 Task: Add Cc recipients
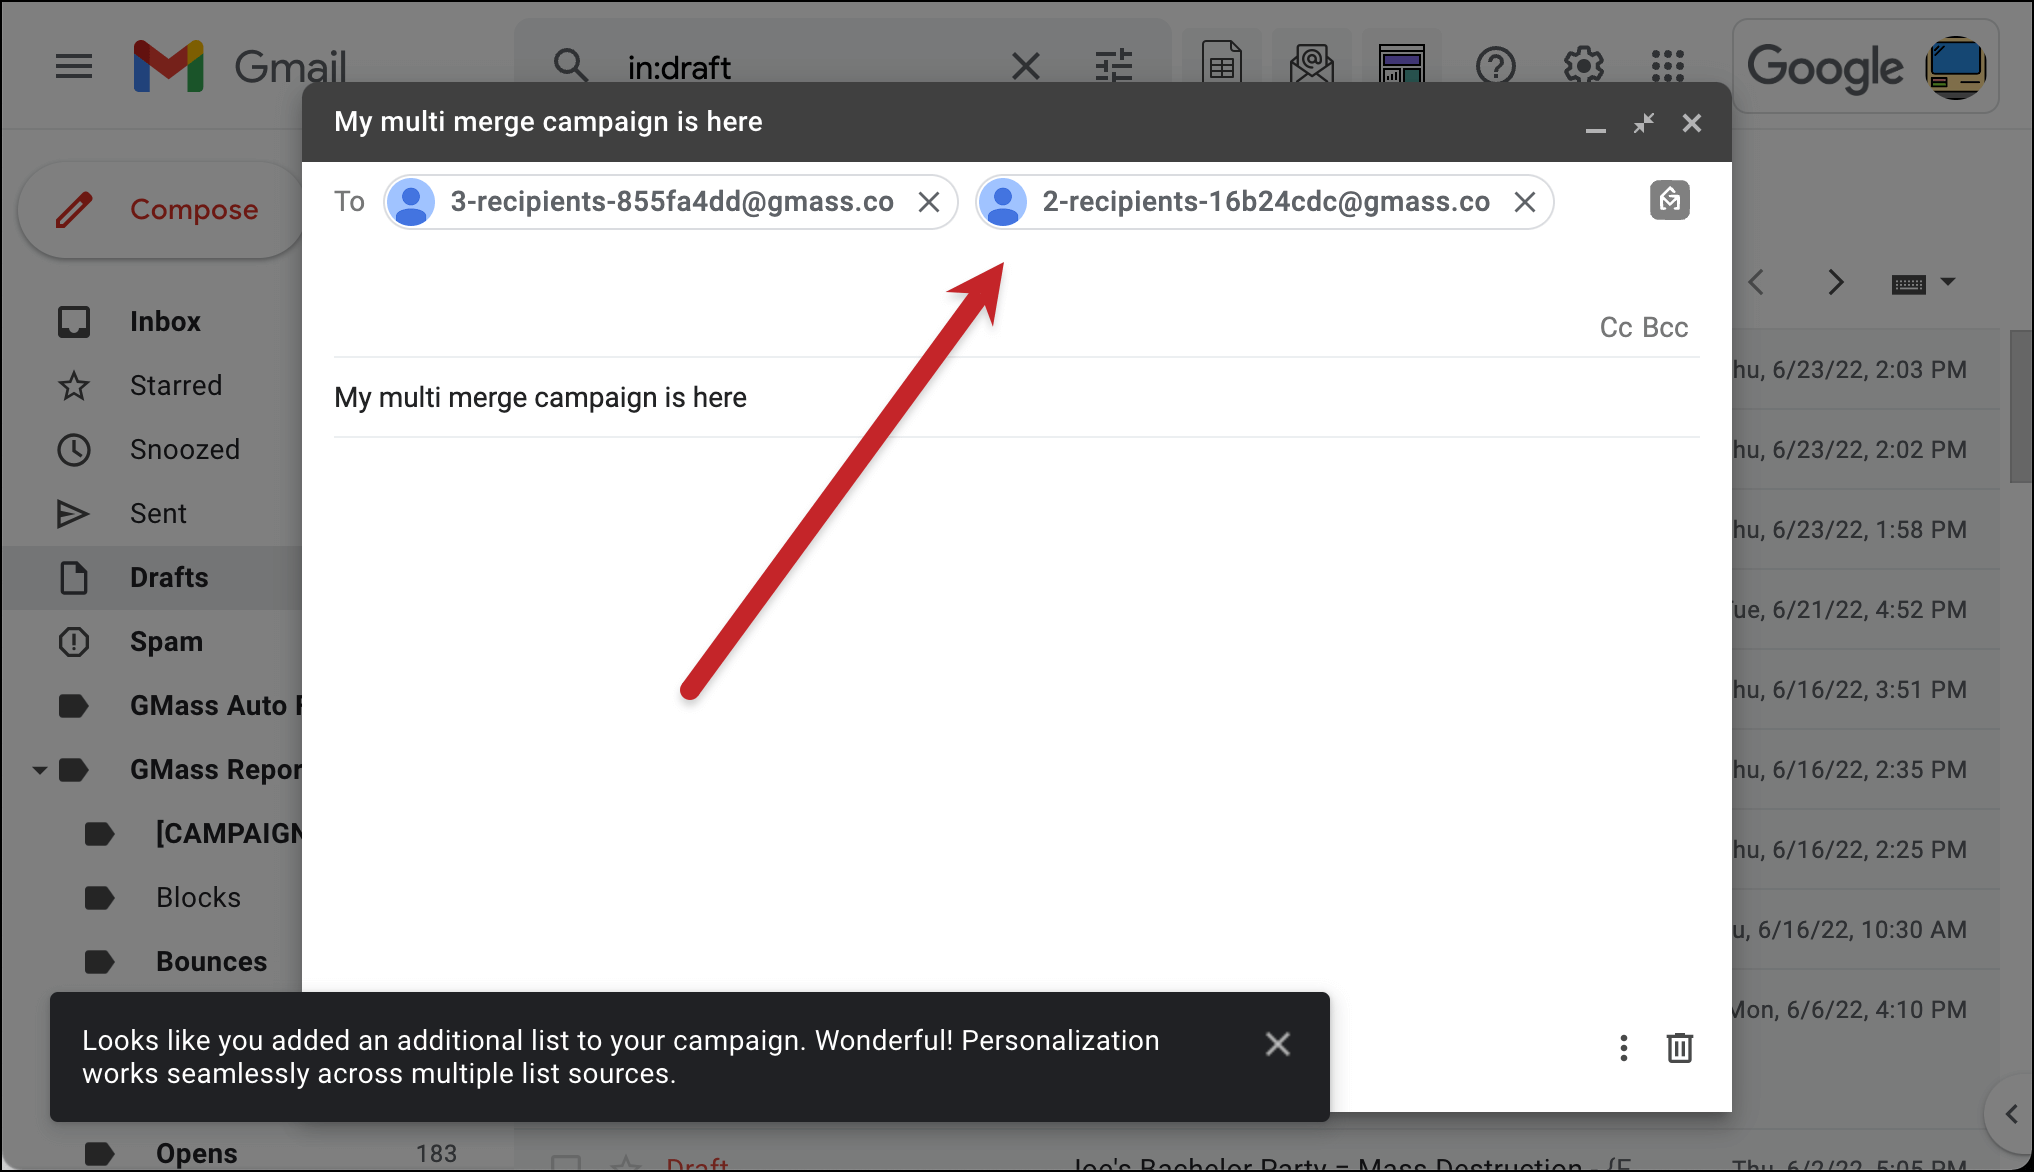click(1616, 328)
